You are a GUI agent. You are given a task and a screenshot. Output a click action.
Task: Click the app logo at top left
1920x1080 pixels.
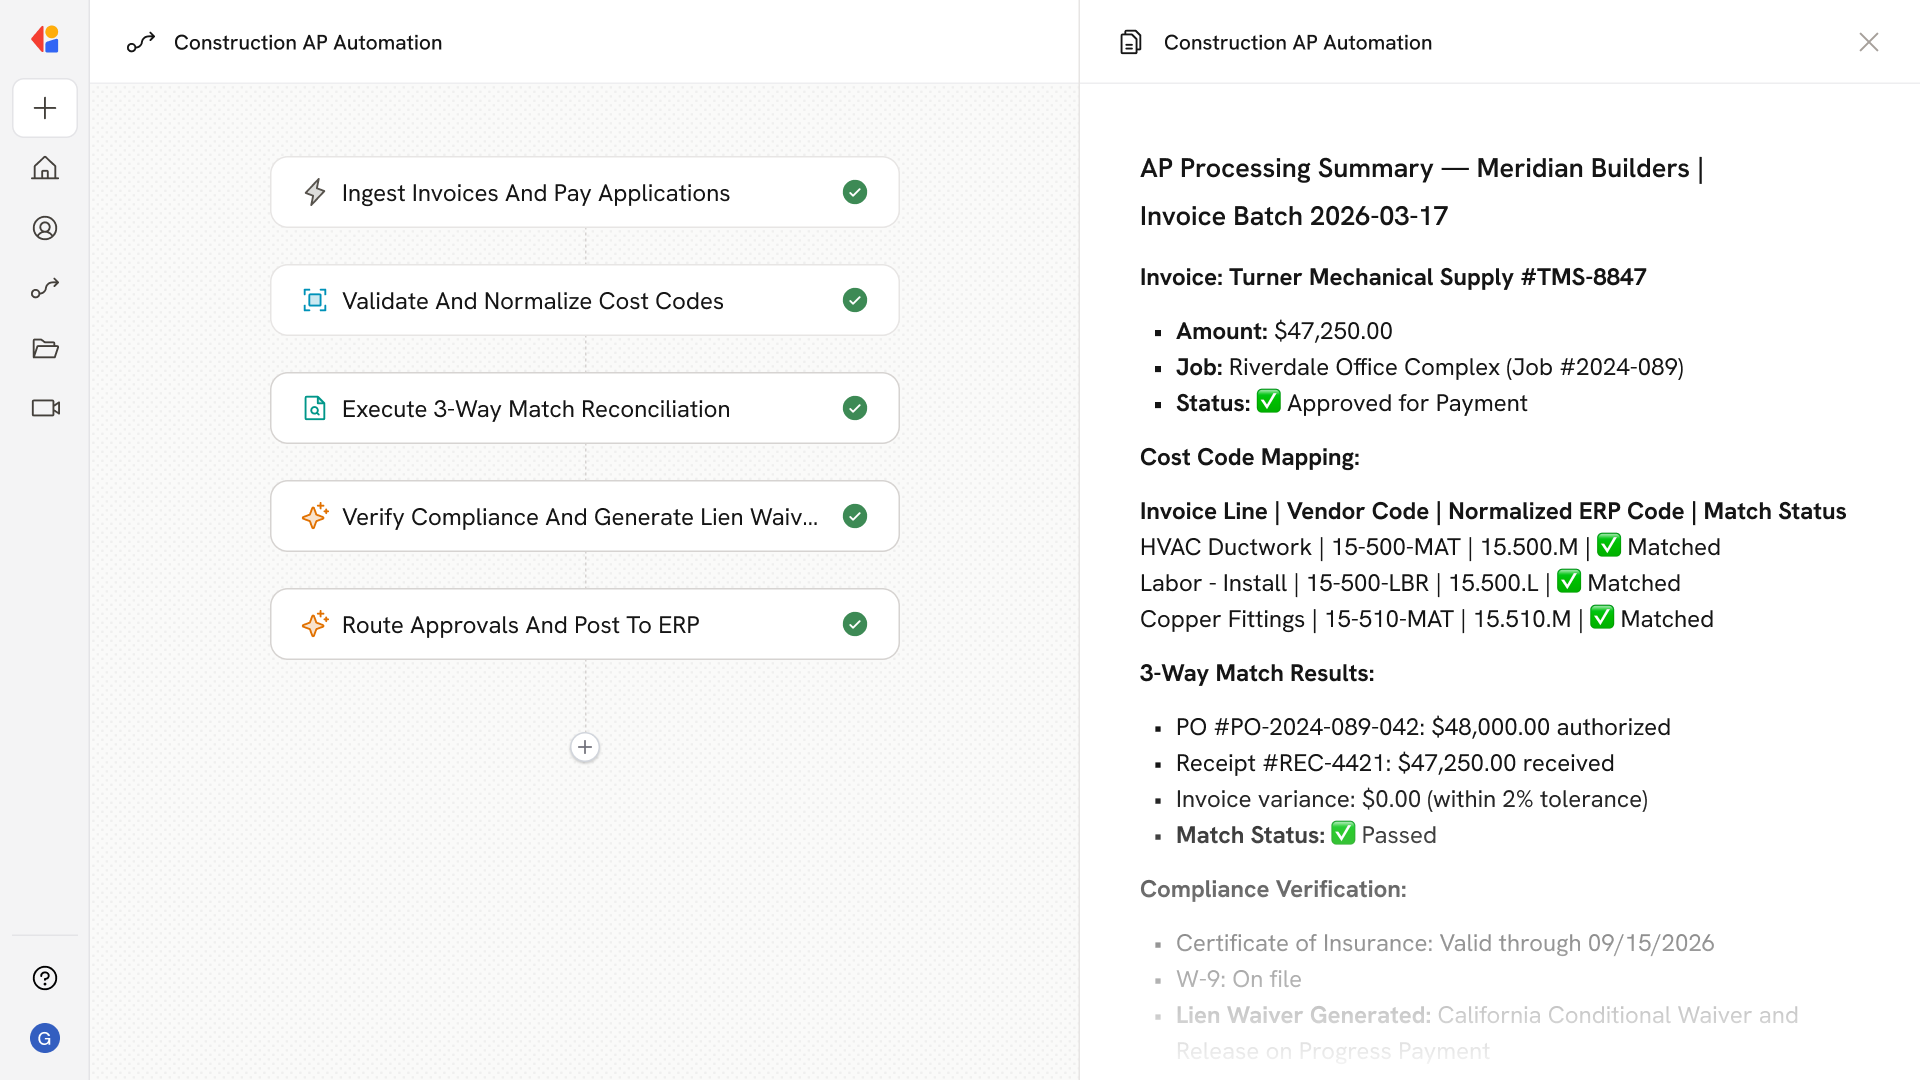(x=45, y=40)
